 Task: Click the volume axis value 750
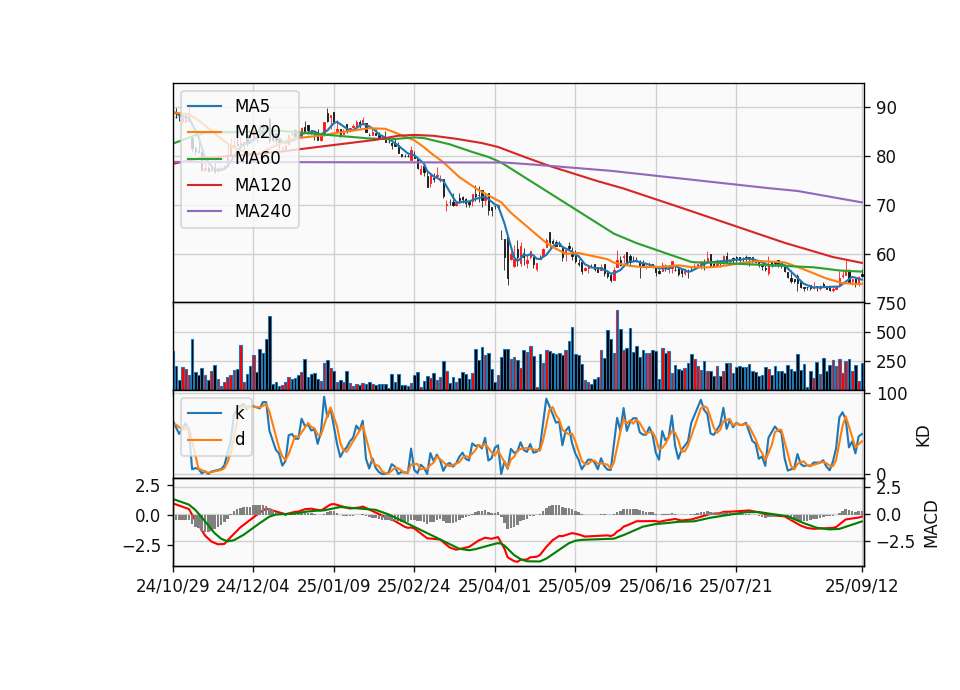[891, 304]
